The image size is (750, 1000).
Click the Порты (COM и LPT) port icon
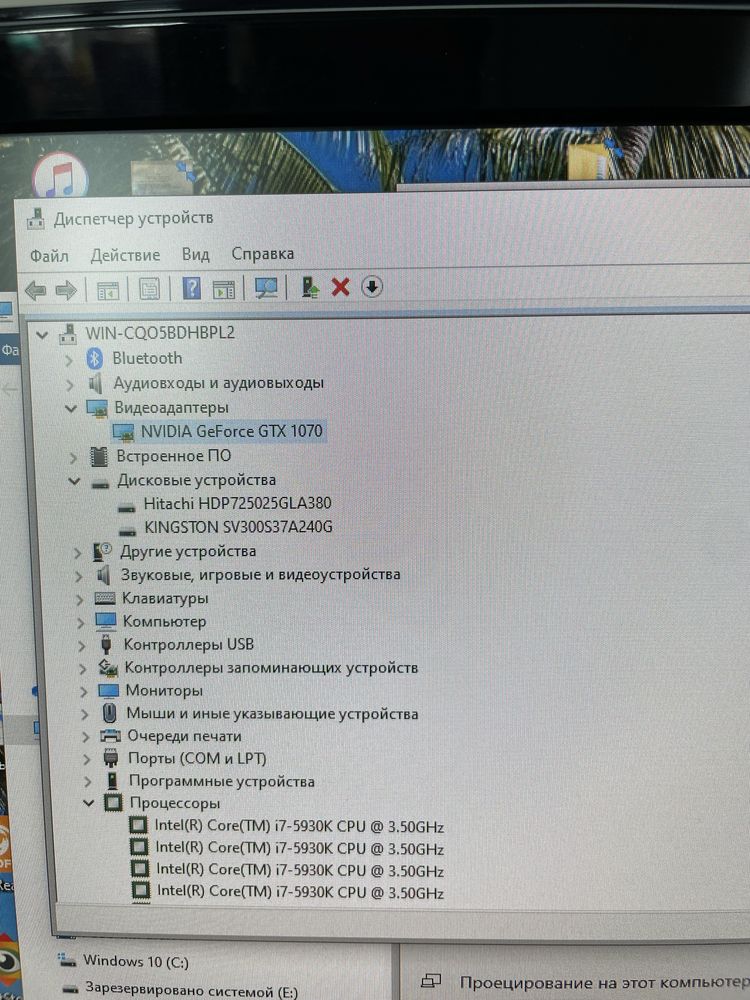tap(111, 758)
